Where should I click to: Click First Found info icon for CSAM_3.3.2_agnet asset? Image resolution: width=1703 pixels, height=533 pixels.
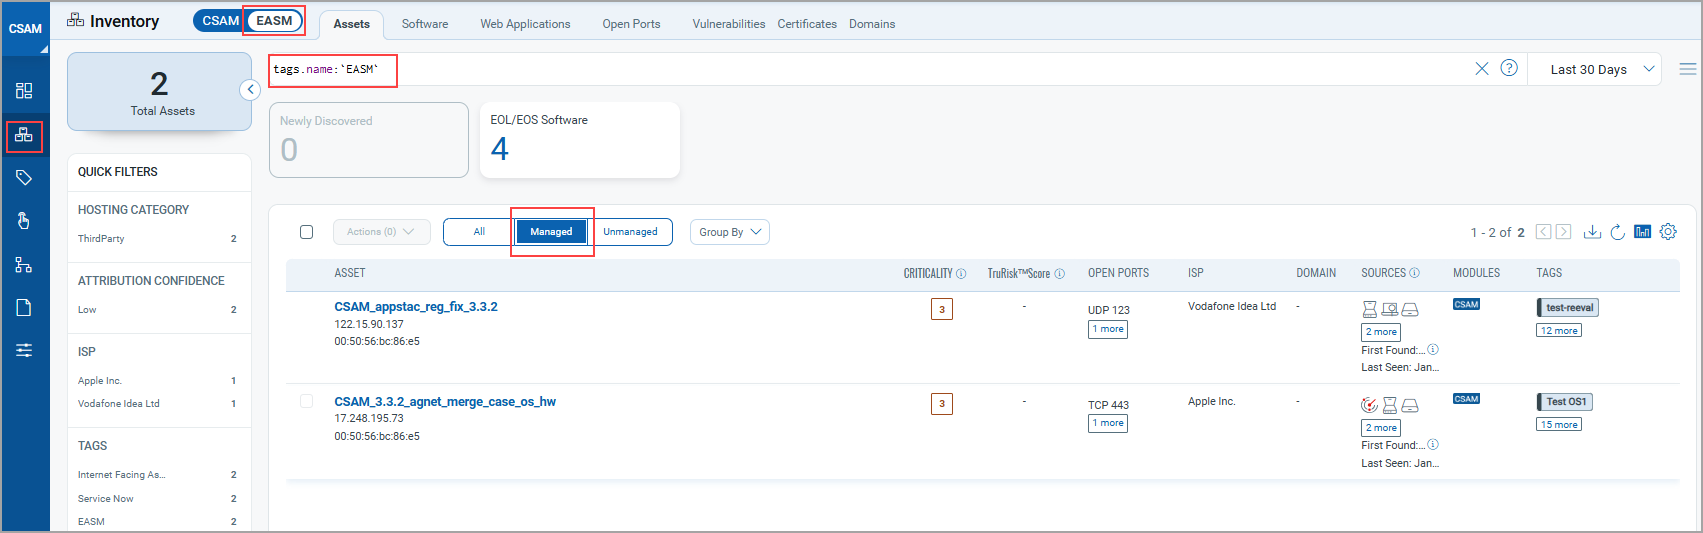click(x=1433, y=445)
